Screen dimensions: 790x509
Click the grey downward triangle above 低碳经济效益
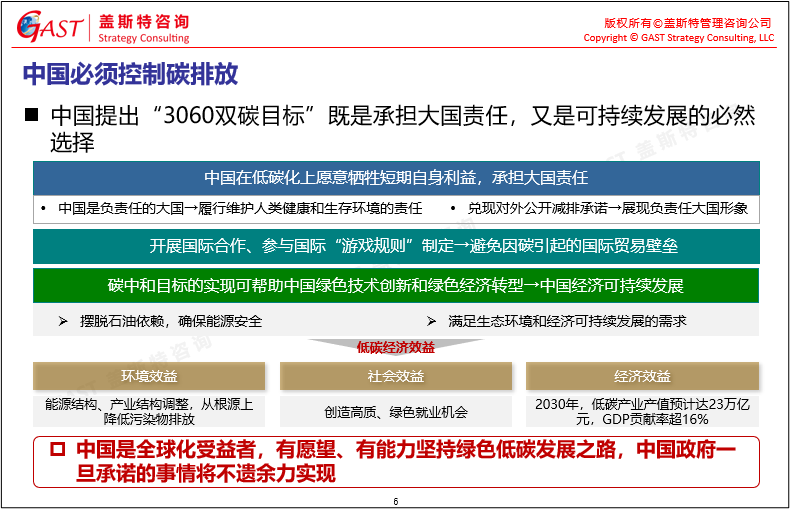(x=395, y=343)
